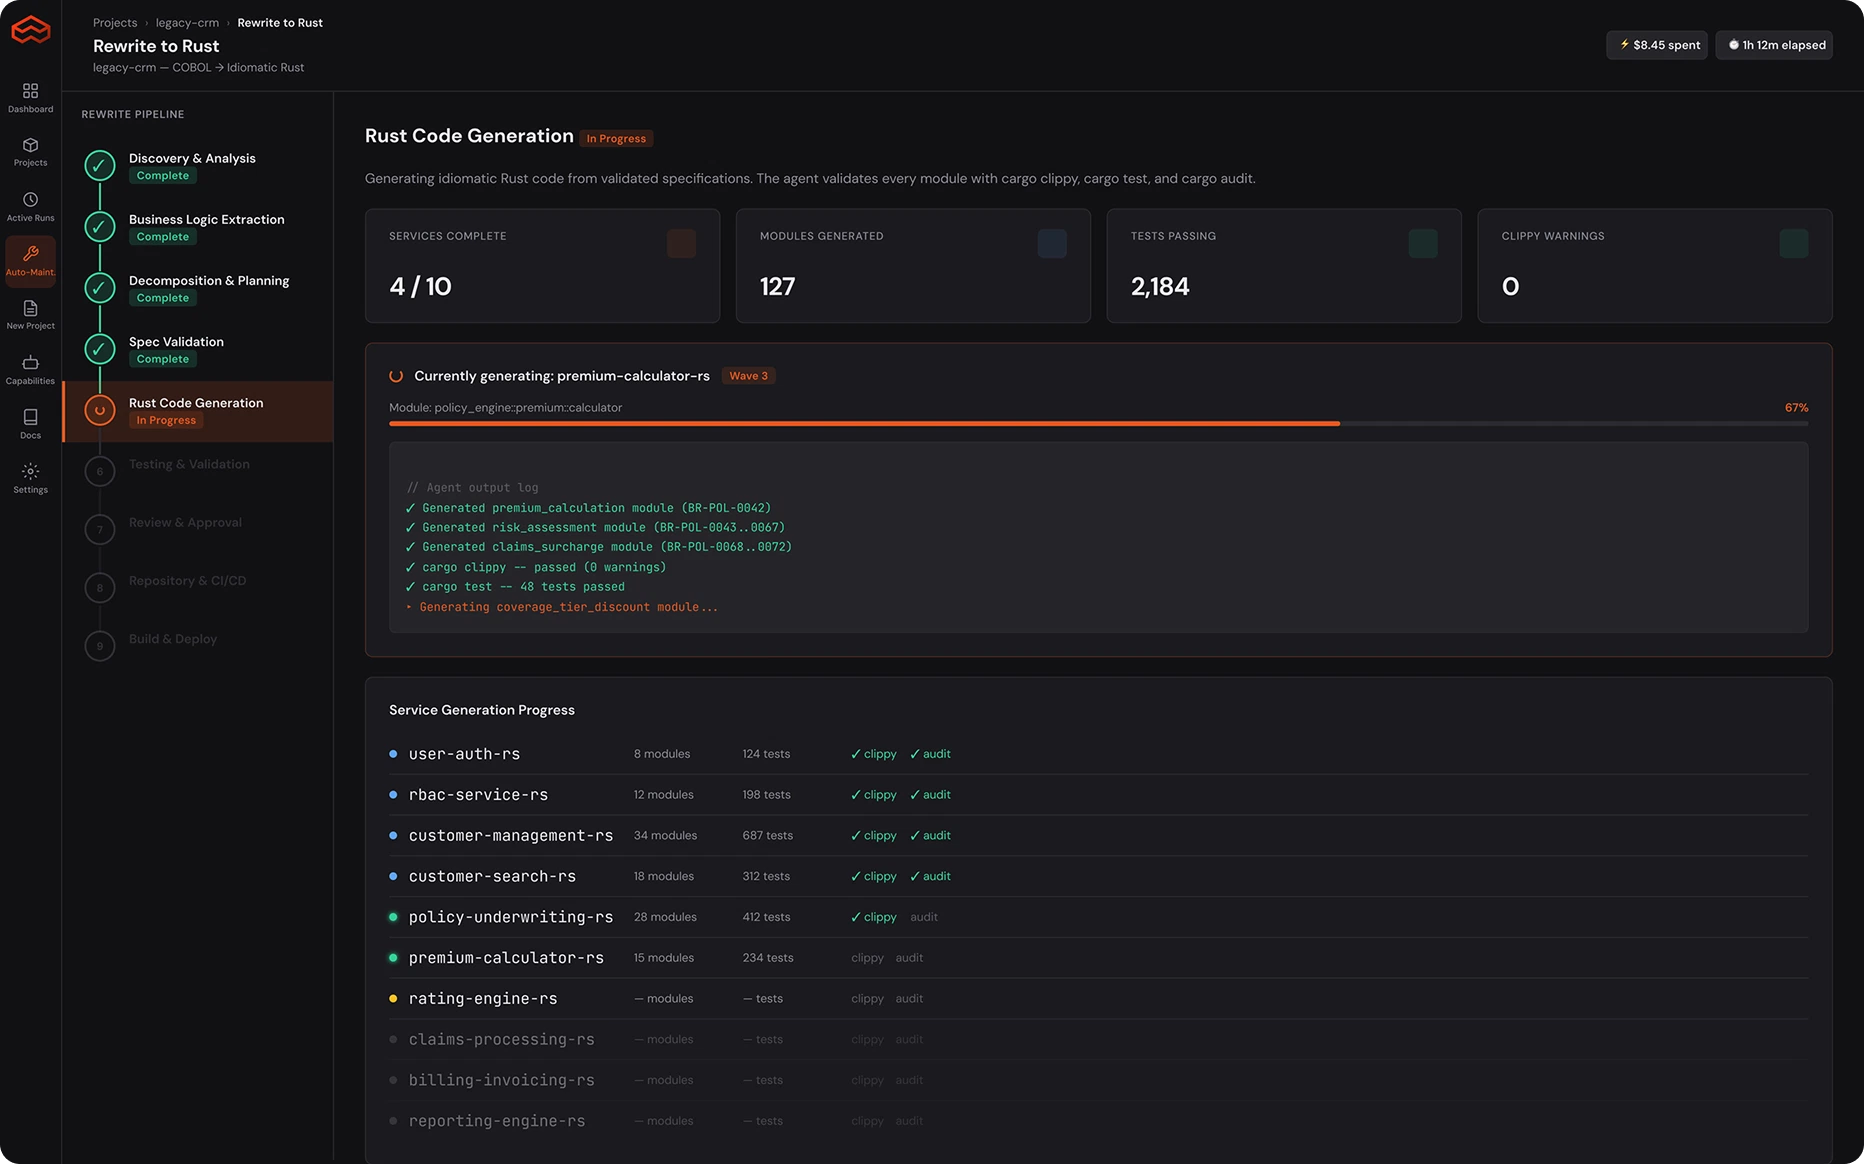This screenshot has width=1864, height=1164.
Task: Open the Review & Approval pipeline step
Action: (x=198, y=529)
